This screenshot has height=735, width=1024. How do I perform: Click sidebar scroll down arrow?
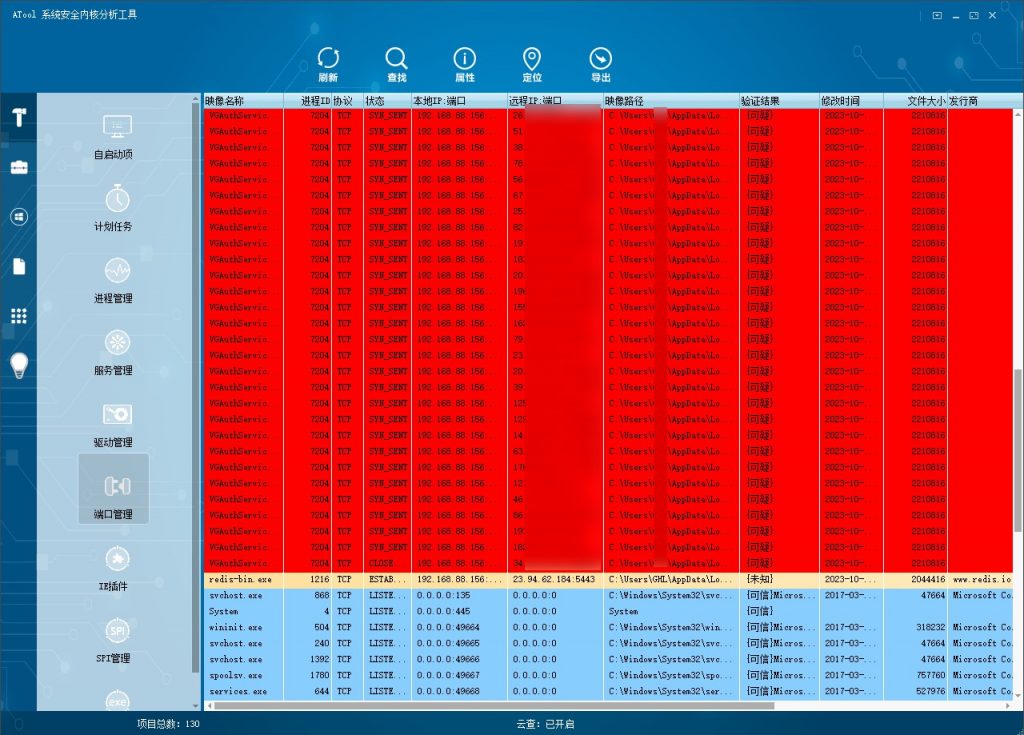[195, 706]
